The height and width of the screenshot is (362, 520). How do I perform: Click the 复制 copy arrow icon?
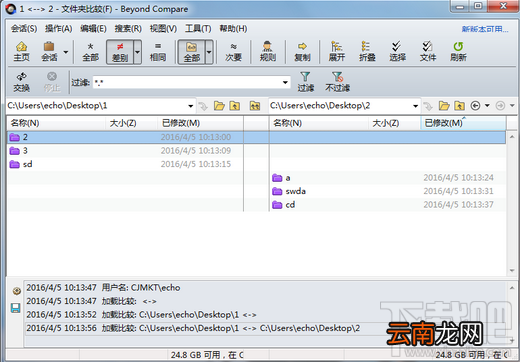pyautogui.click(x=302, y=52)
